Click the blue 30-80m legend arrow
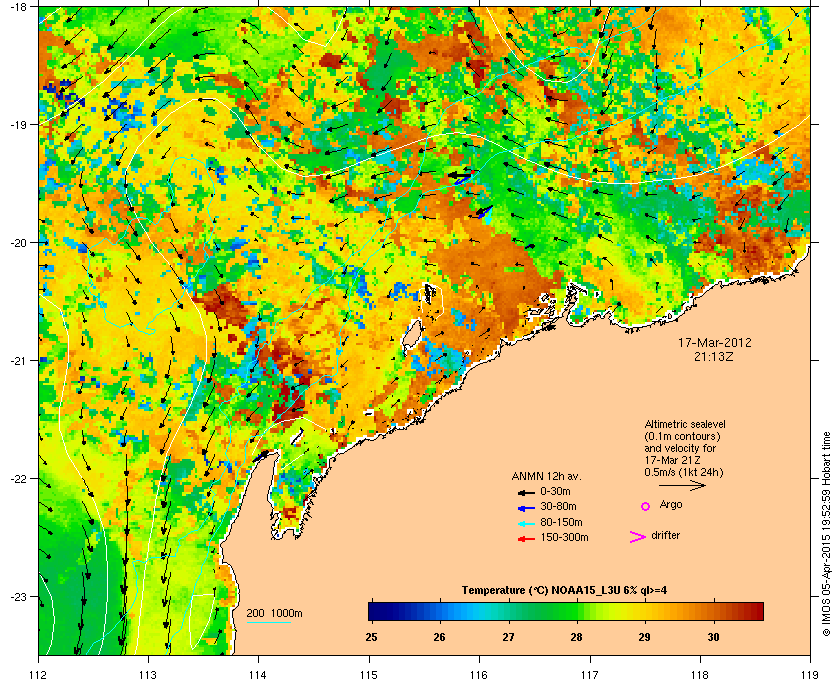Image resolution: width=840 pixels, height=680 pixels. [526, 508]
